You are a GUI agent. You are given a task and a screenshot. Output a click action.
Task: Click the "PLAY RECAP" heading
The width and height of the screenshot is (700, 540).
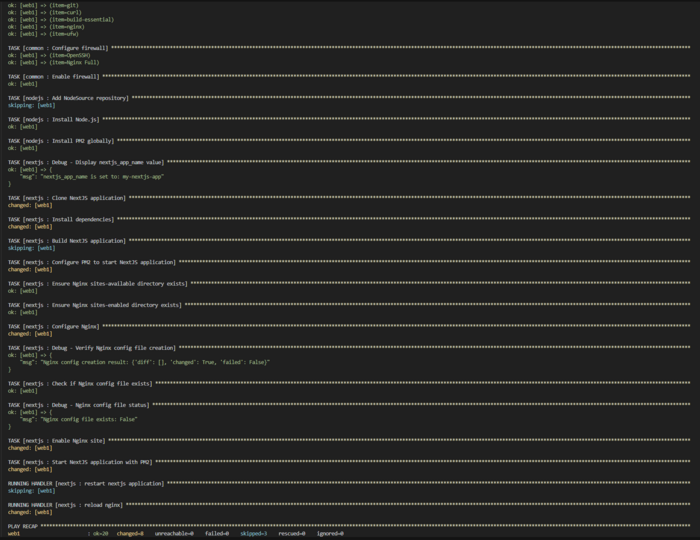point(23,527)
